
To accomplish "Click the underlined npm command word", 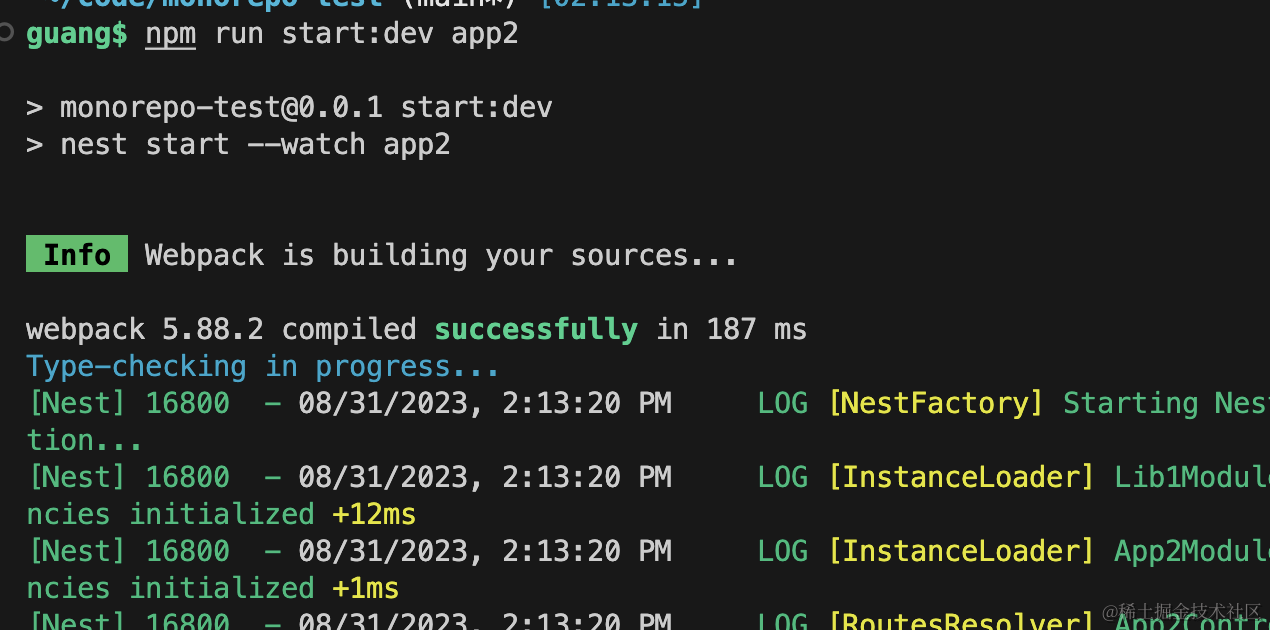I will pyautogui.click(x=170, y=34).
